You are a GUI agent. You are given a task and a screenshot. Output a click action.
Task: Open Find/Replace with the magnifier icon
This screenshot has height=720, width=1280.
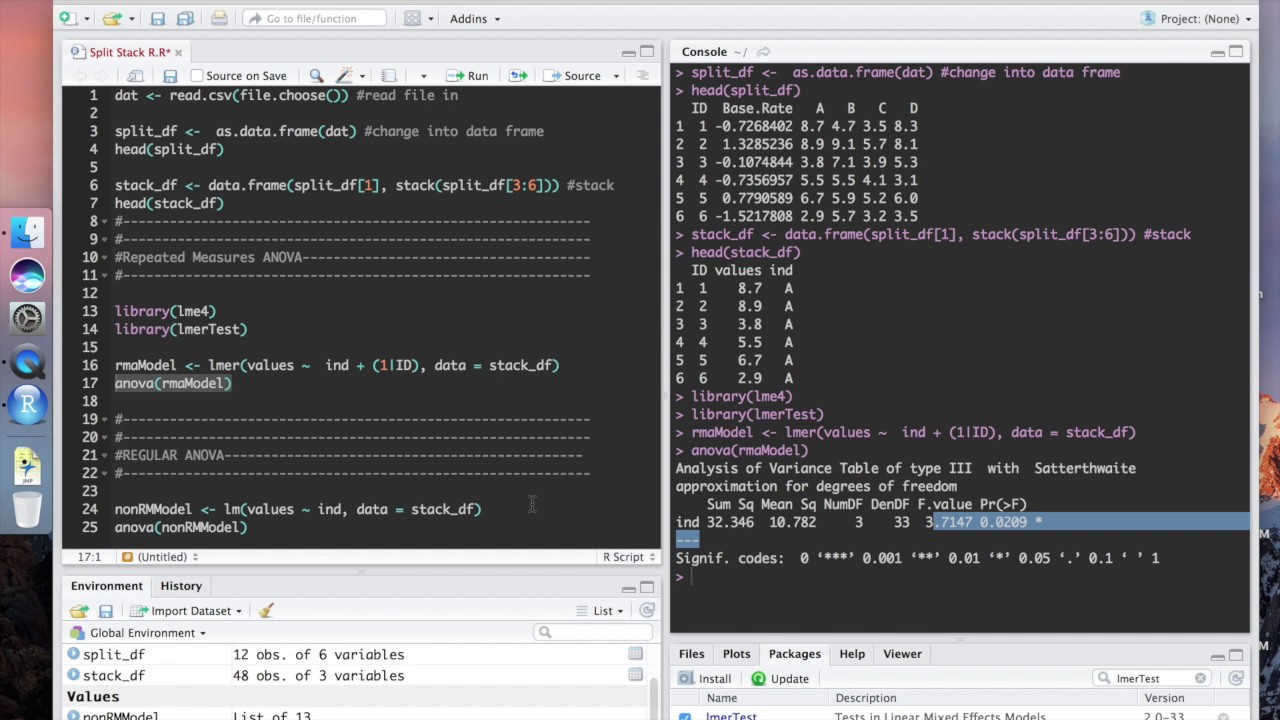316,76
